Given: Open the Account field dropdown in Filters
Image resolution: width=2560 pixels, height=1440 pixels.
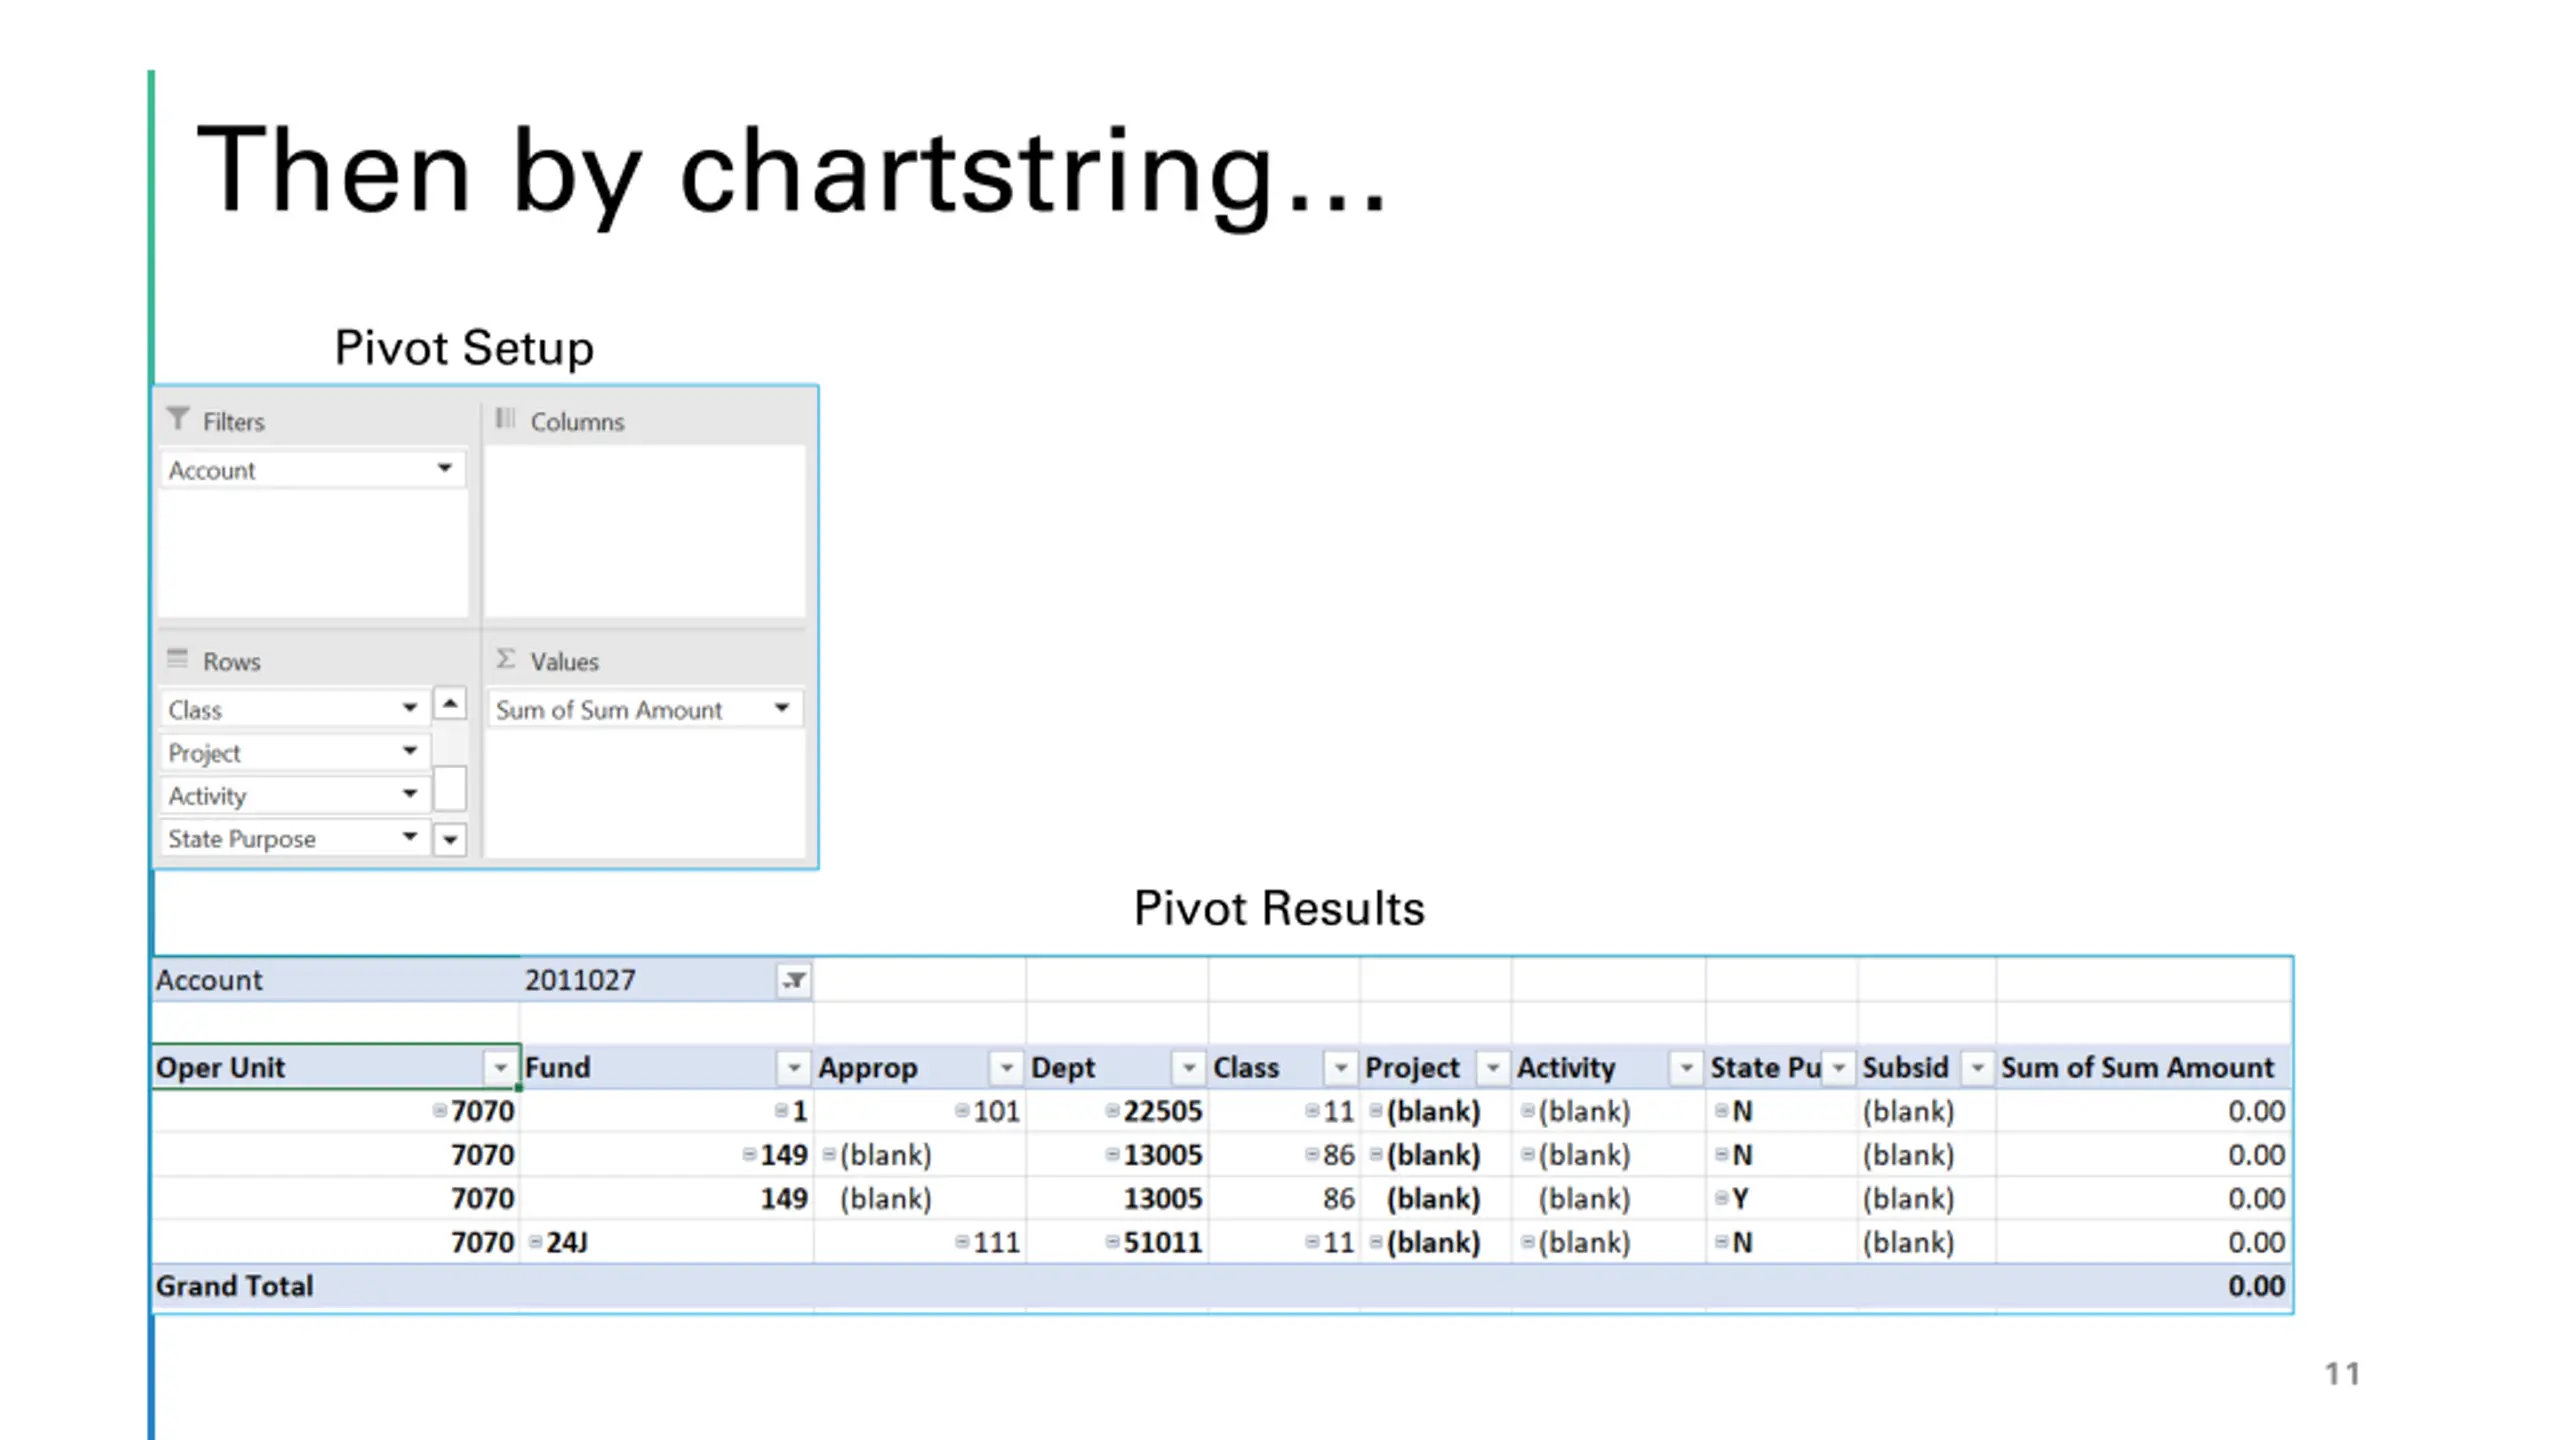Looking at the screenshot, I should (x=445, y=469).
